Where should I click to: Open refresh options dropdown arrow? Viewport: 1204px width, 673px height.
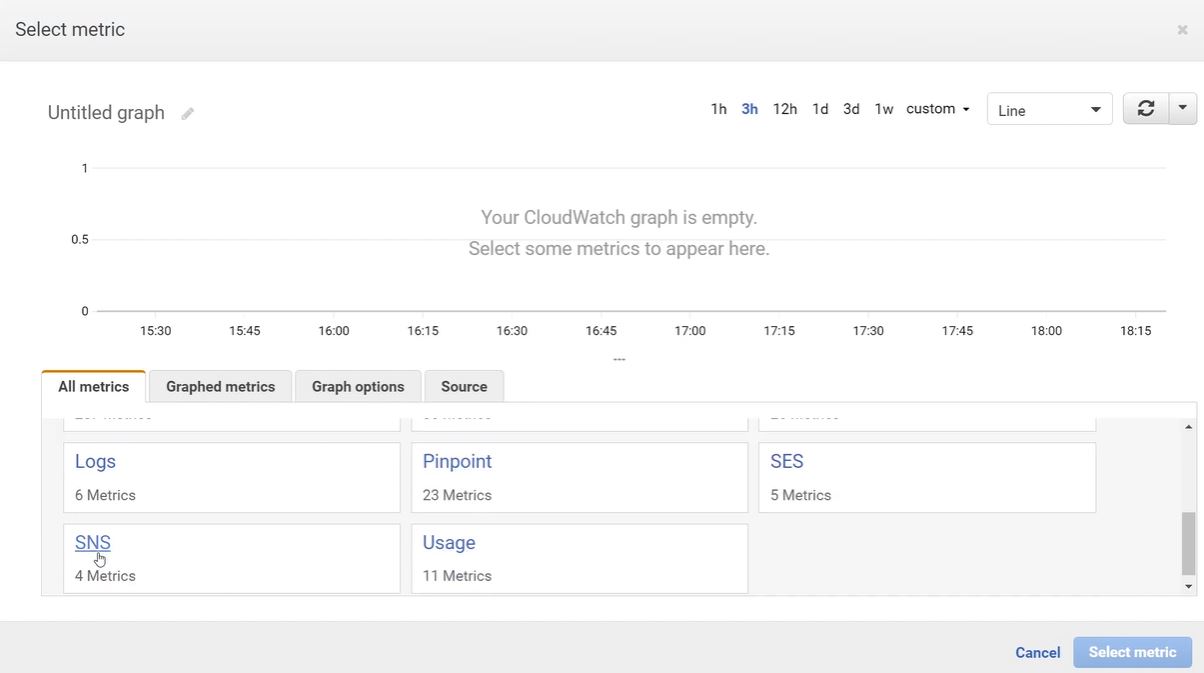point(1183,109)
